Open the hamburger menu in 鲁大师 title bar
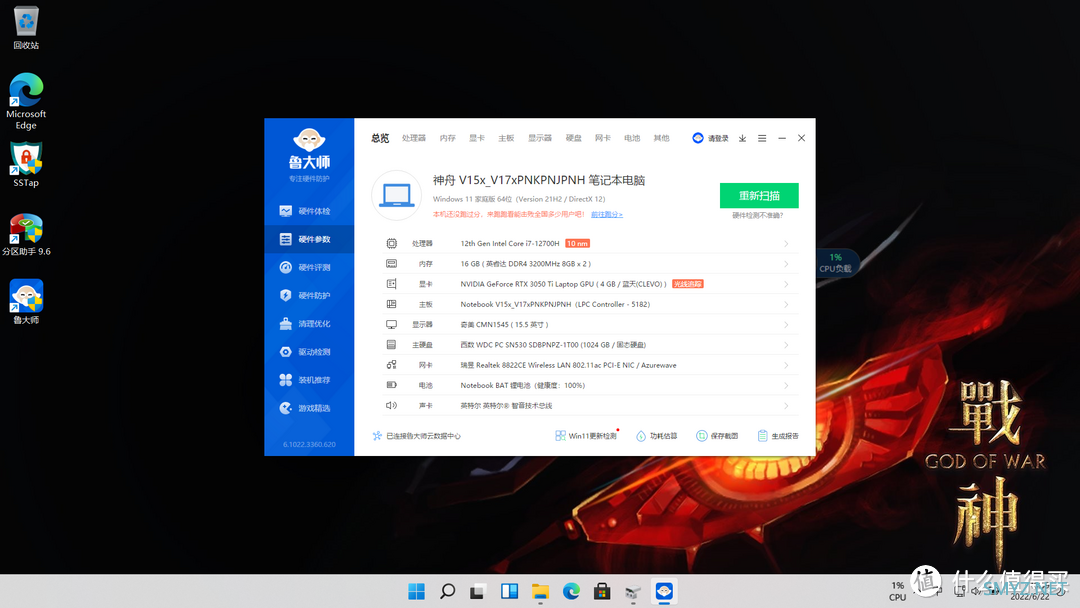Viewport: 1080px width, 608px height. [x=762, y=138]
